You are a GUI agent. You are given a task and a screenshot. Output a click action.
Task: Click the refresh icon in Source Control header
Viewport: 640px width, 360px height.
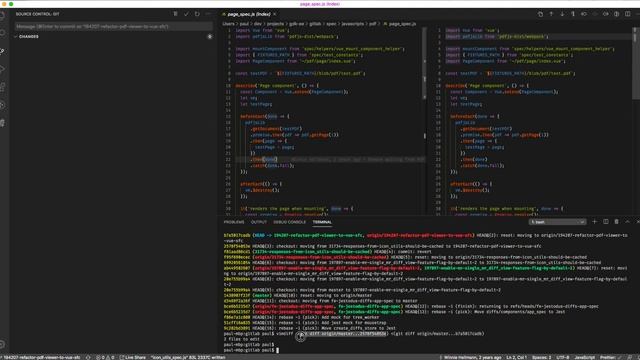point(197,14)
